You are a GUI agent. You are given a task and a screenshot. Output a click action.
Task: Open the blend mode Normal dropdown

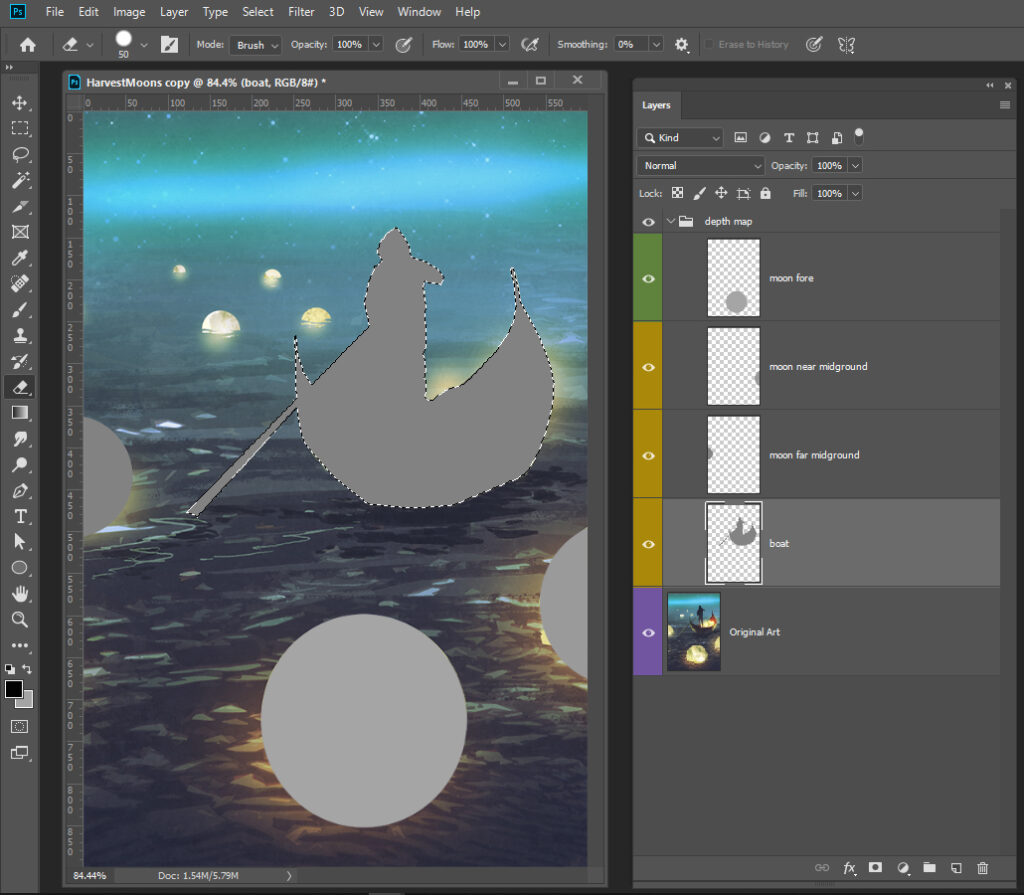700,166
